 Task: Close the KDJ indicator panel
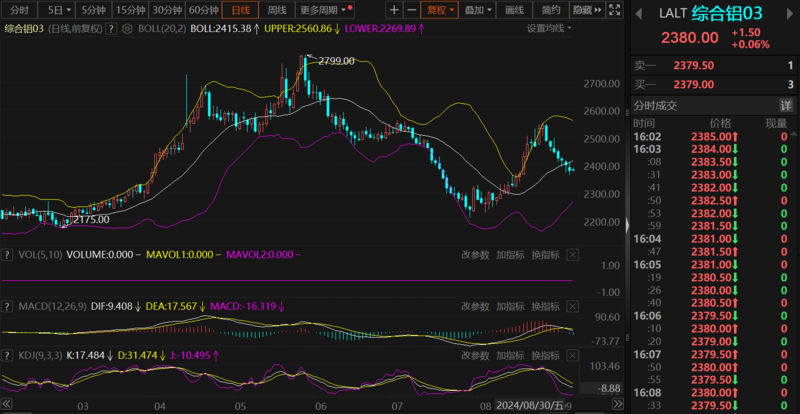coord(572,354)
